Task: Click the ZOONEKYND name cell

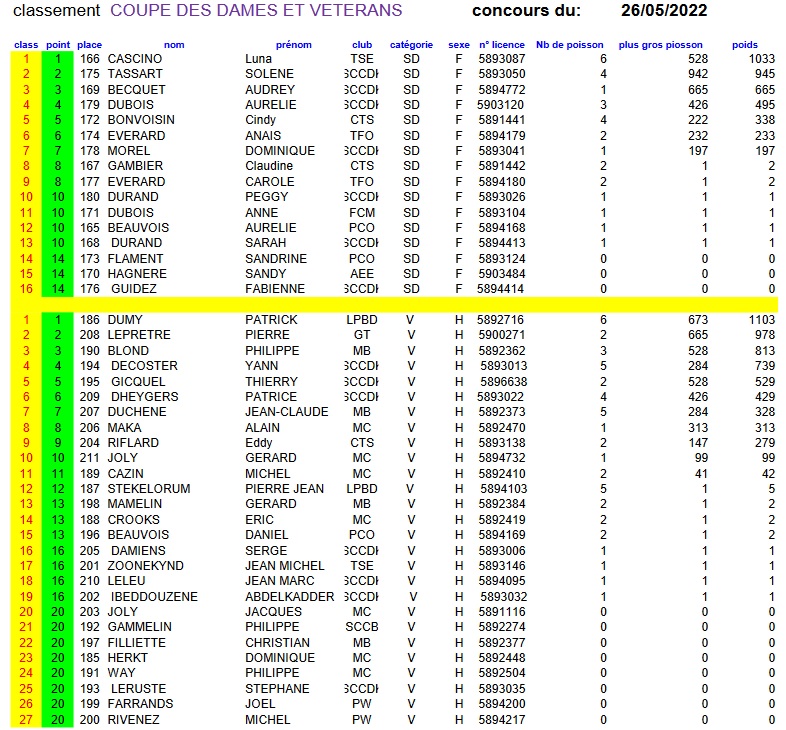Action: click(147, 566)
